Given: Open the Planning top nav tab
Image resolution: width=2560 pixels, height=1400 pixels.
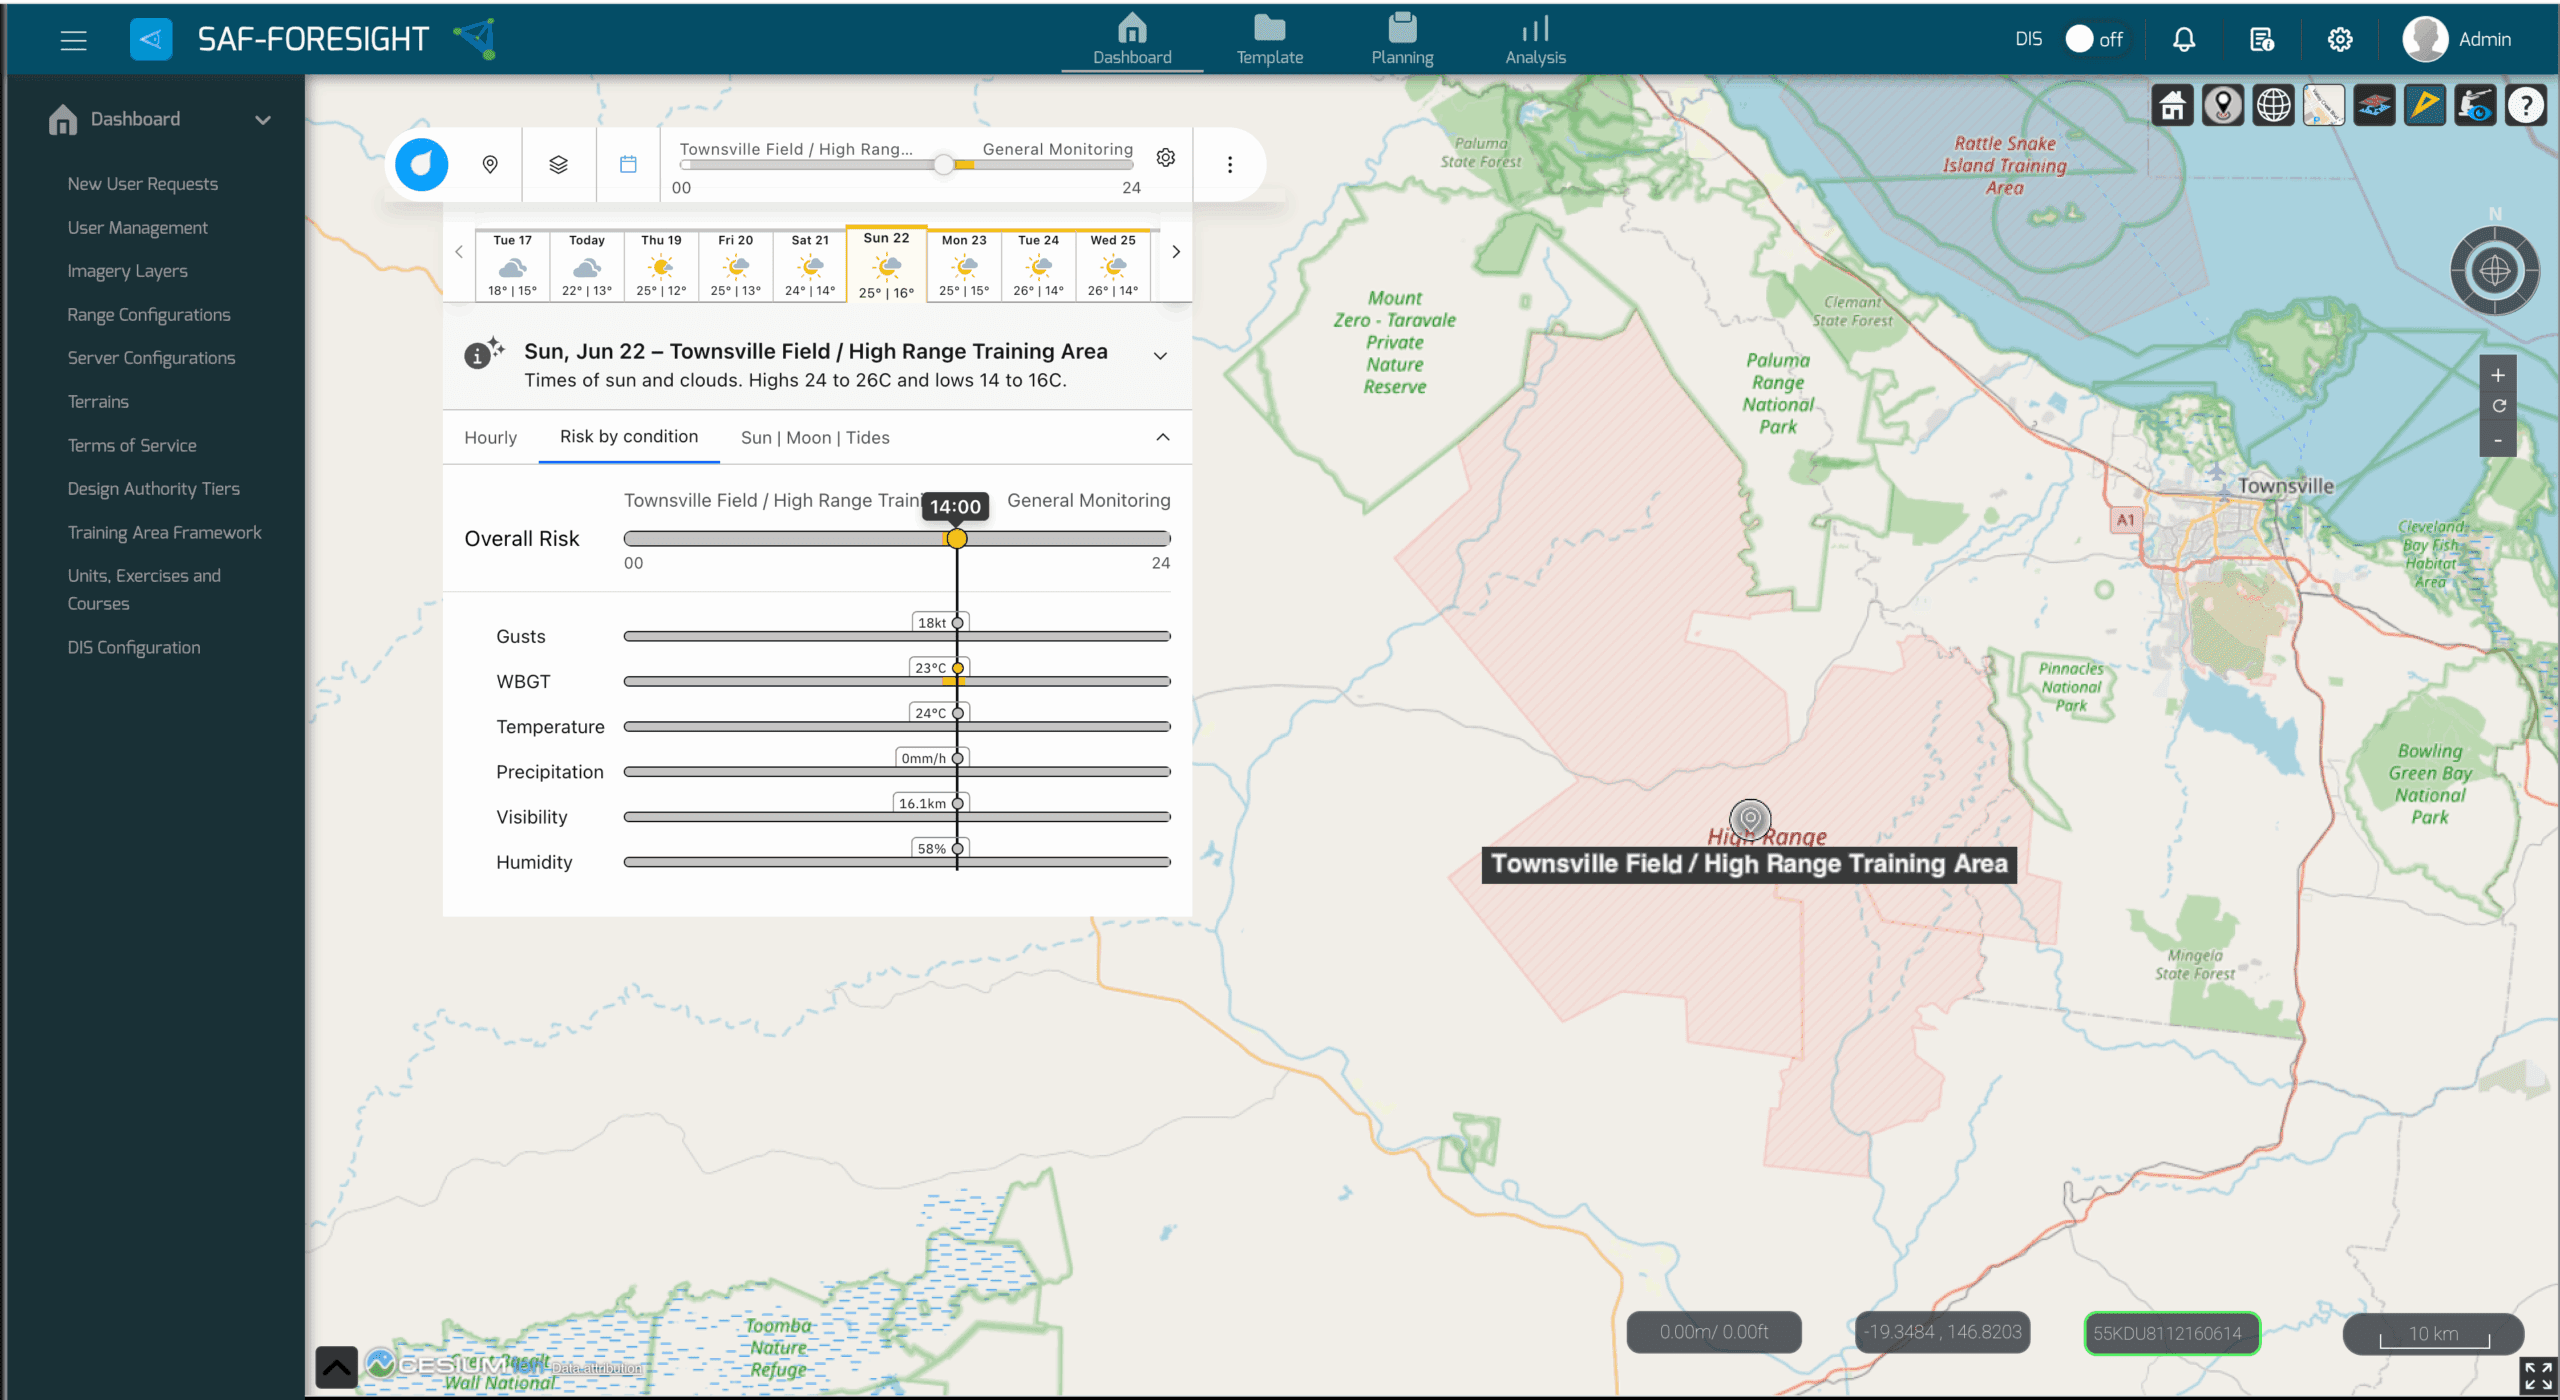Looking at the screenshot, I should pyautogui.click(x=1402, y=39).
